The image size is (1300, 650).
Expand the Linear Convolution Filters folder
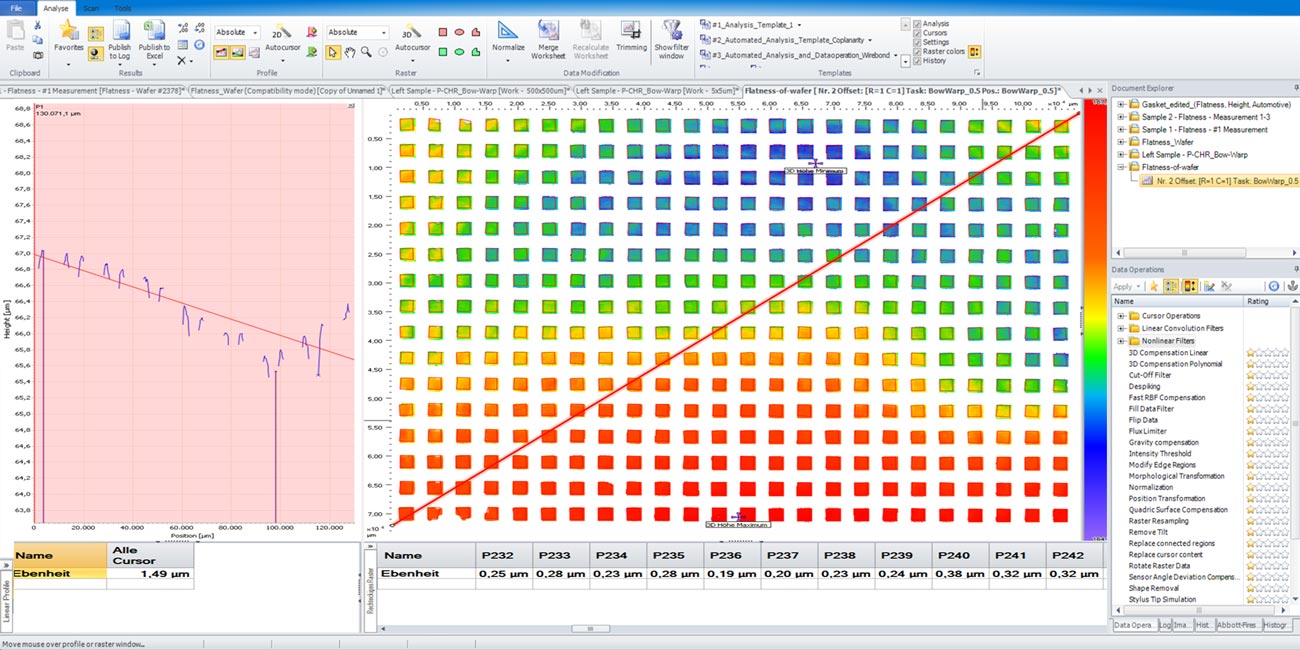coord(1120,328)
